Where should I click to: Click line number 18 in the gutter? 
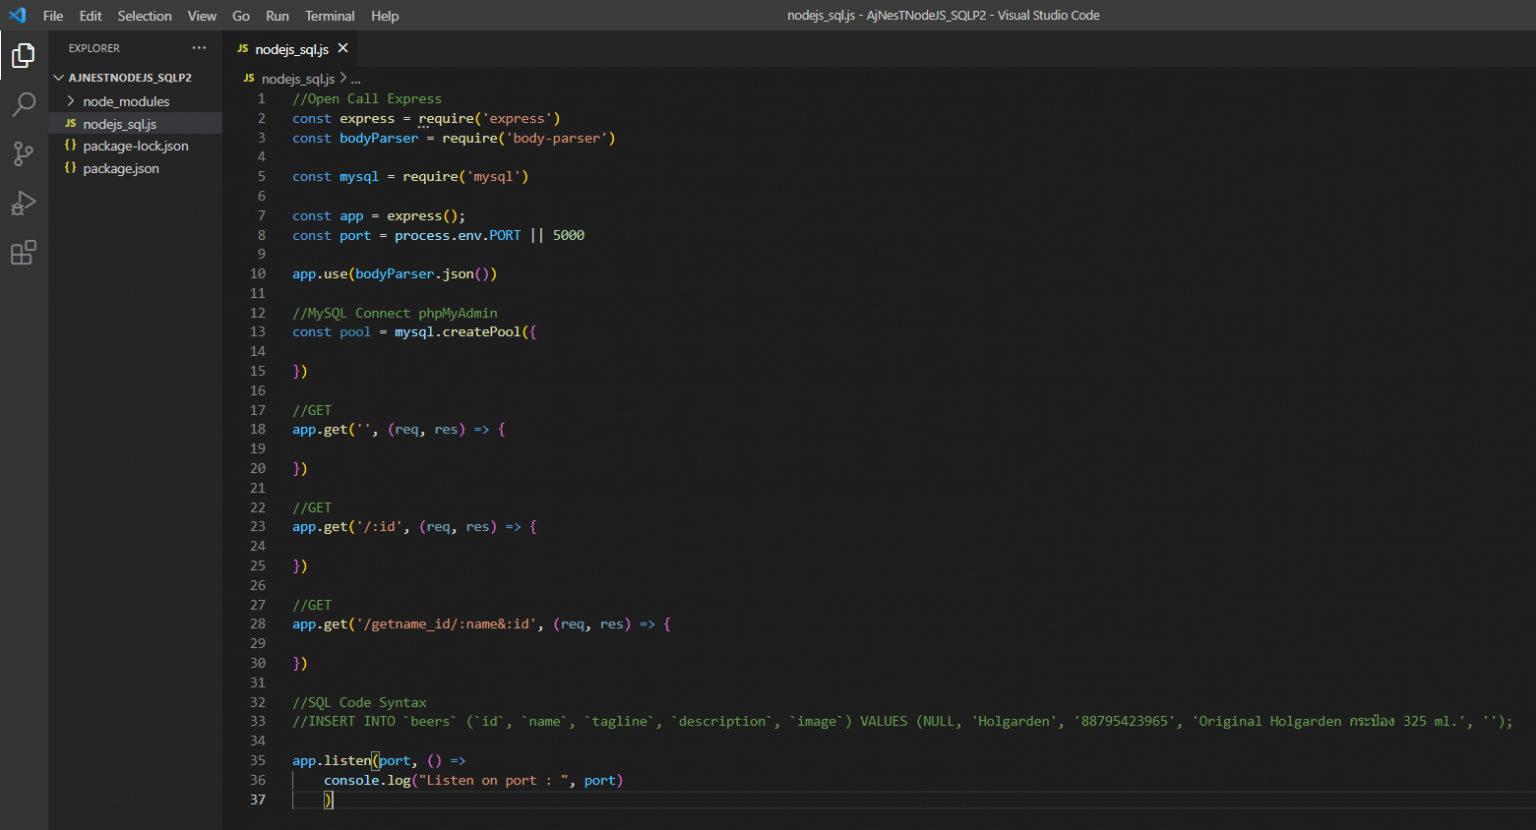pyautogui.click(x=258, y=429)
